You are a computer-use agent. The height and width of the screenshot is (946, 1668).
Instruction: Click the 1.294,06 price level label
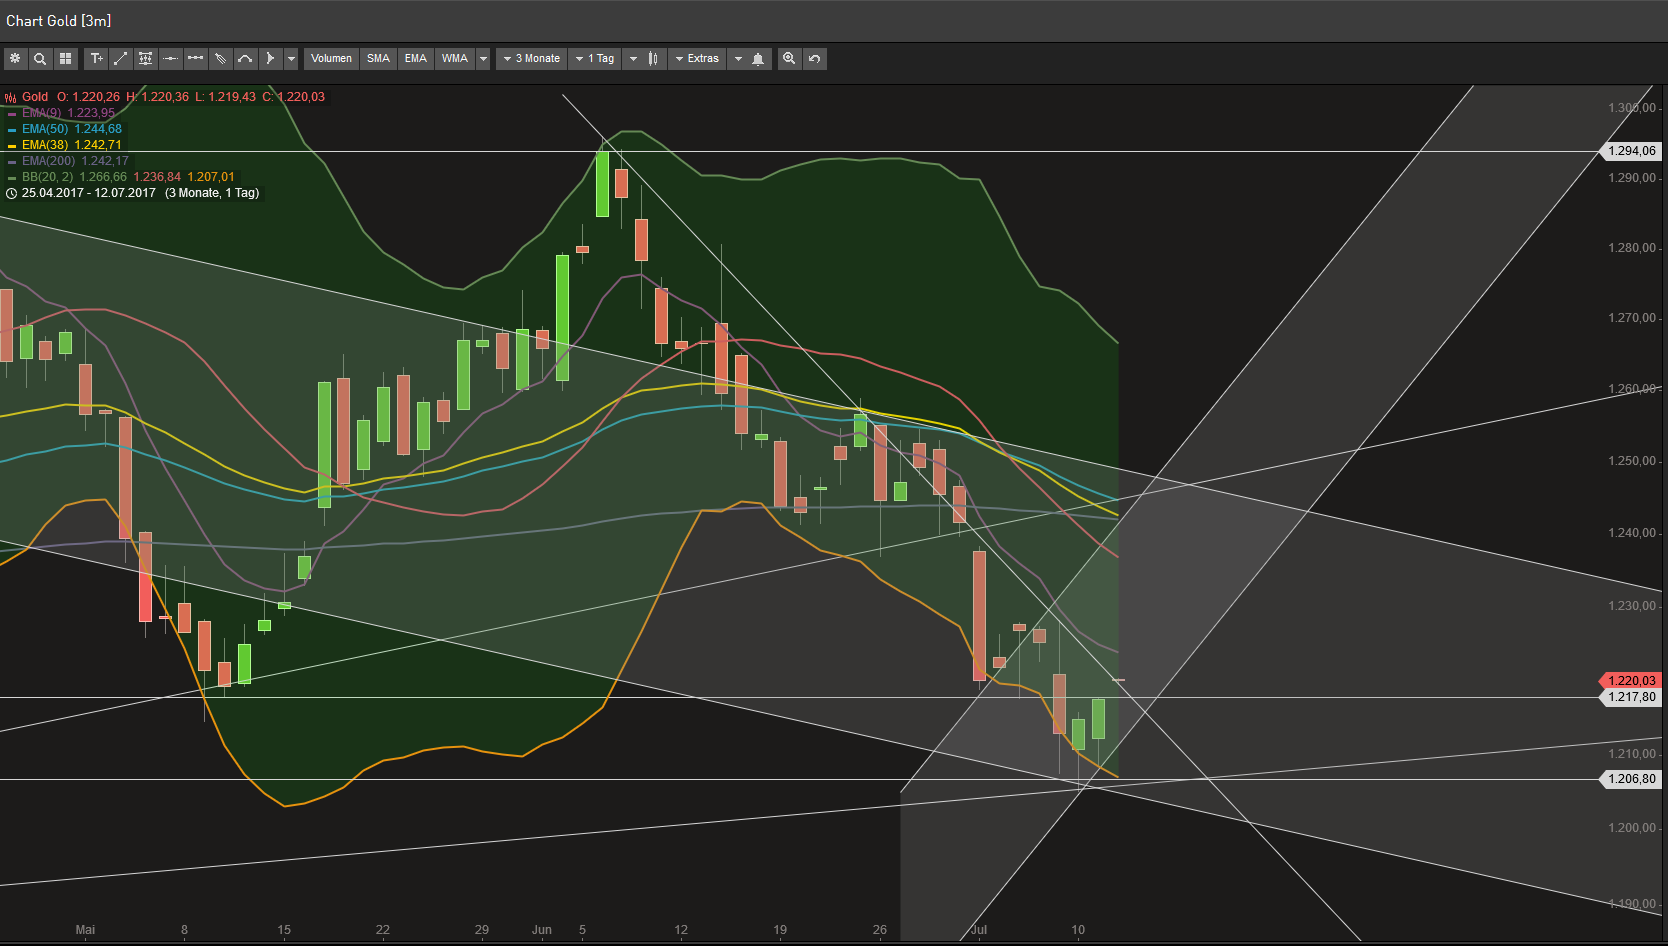click(x=1631, y=151)
